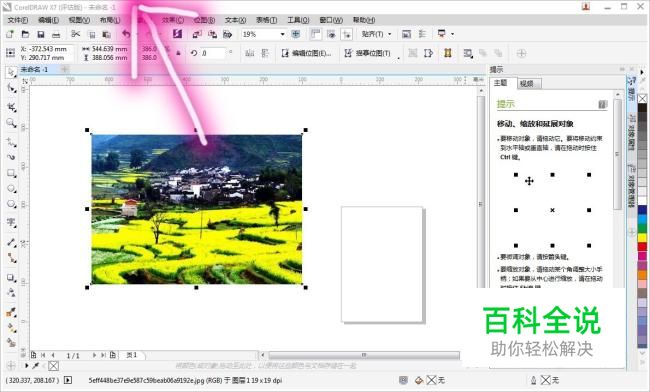Viewport: 650px width, 392px height.
Task: Open the 工具 menu
Action: point(298,20)
